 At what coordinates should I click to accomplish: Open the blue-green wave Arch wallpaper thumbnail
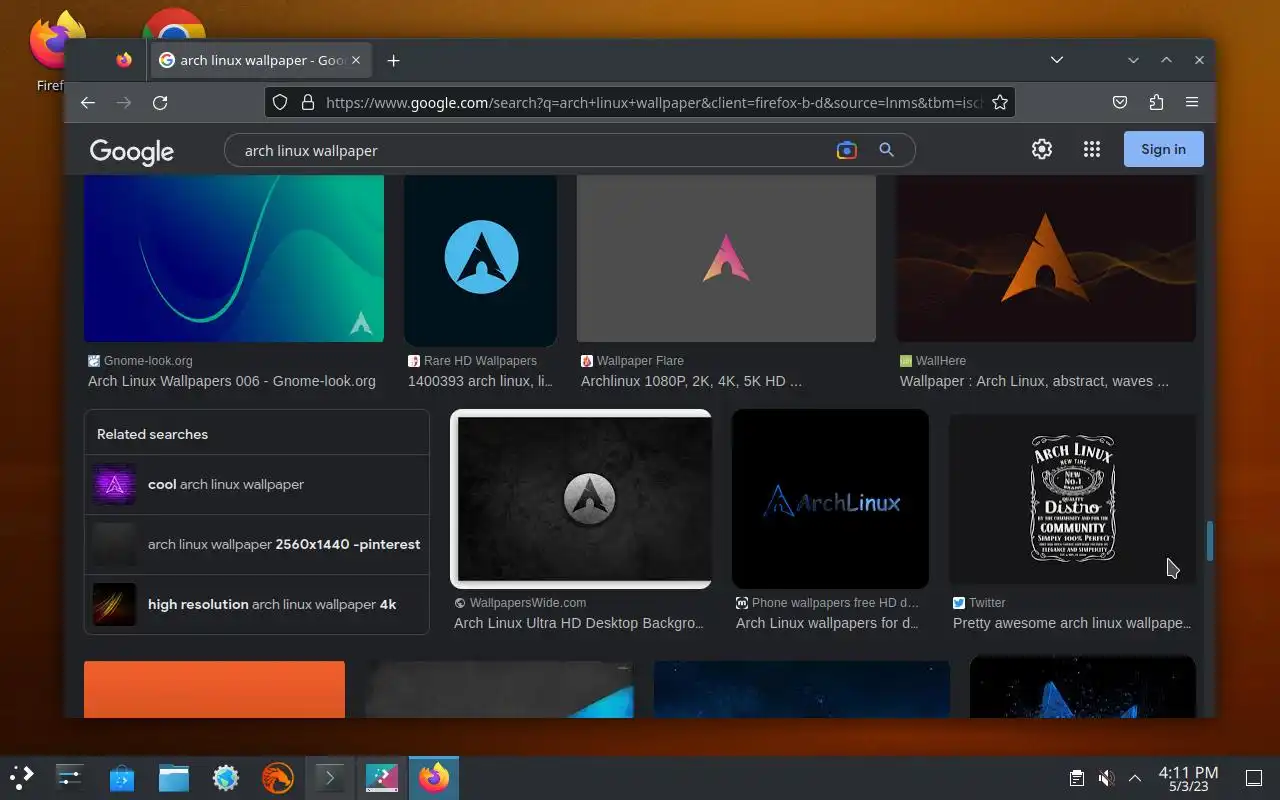(x=234, y=259)
